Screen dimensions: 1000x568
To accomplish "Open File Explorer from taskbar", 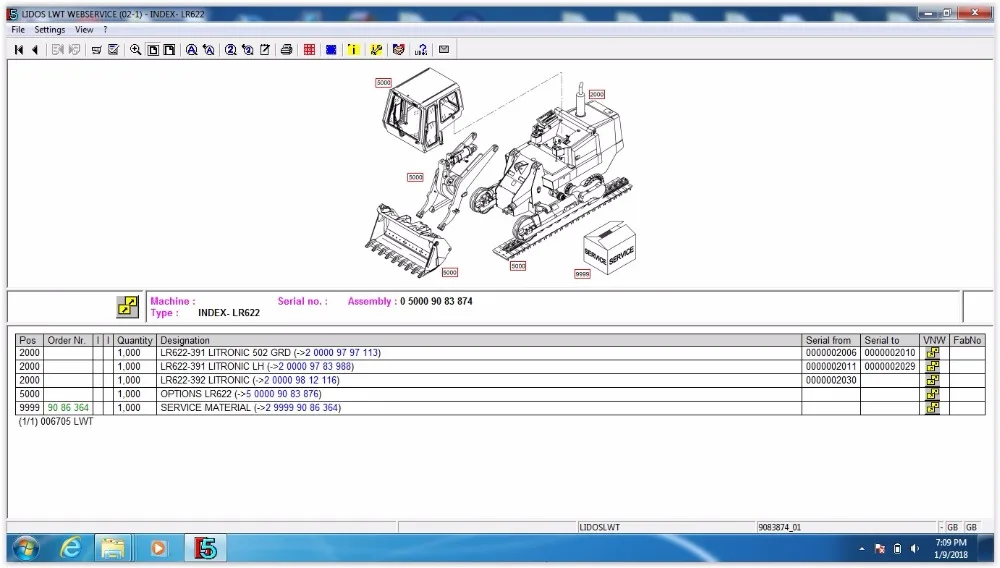I will (113, 548).
